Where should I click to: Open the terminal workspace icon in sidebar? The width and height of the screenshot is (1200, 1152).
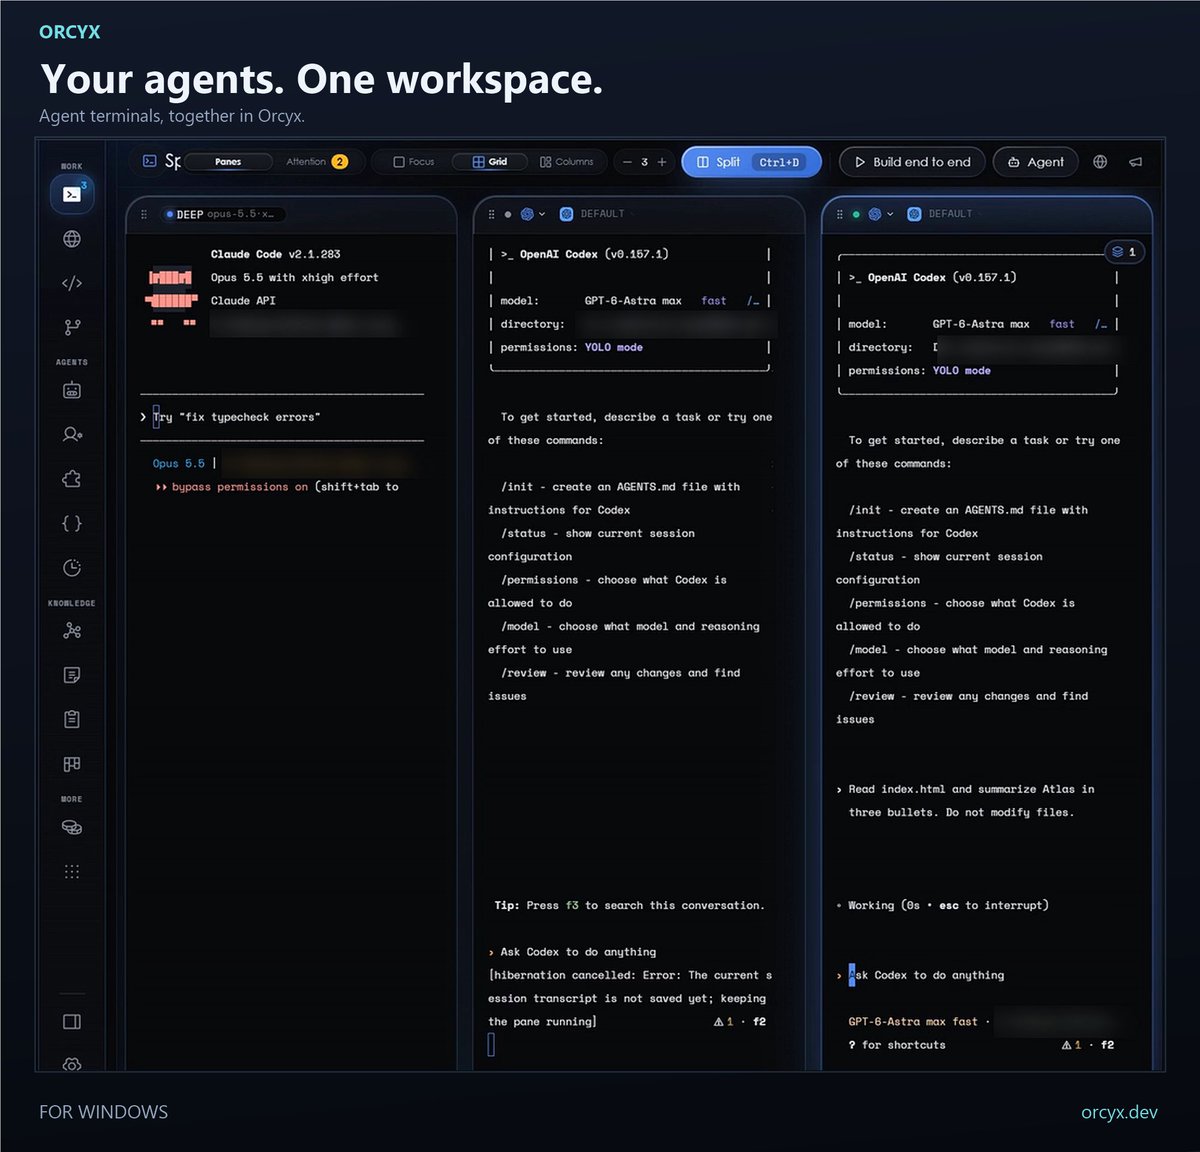tap(72, 194)
